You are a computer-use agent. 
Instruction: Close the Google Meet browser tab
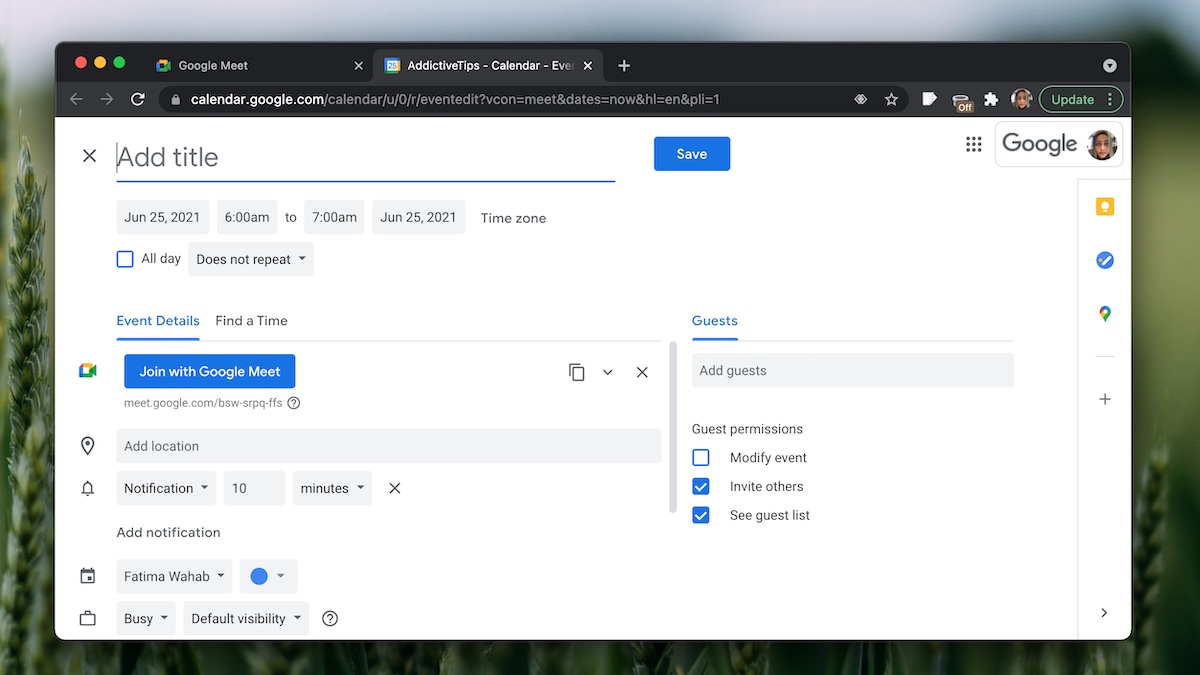[359, 65]
